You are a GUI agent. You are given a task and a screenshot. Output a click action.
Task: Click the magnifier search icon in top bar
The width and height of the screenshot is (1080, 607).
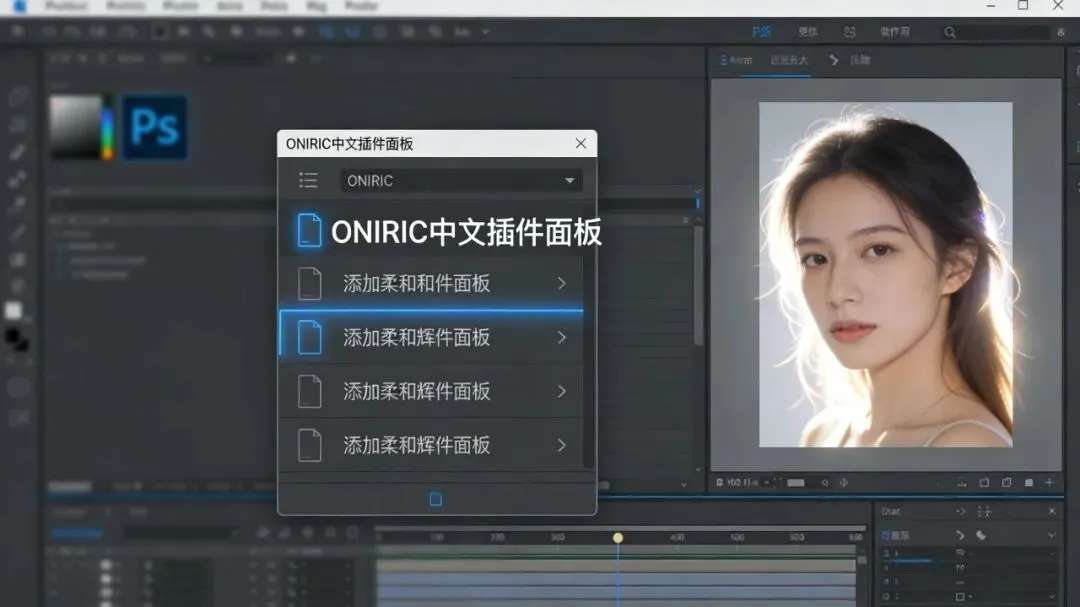point(950,32)
